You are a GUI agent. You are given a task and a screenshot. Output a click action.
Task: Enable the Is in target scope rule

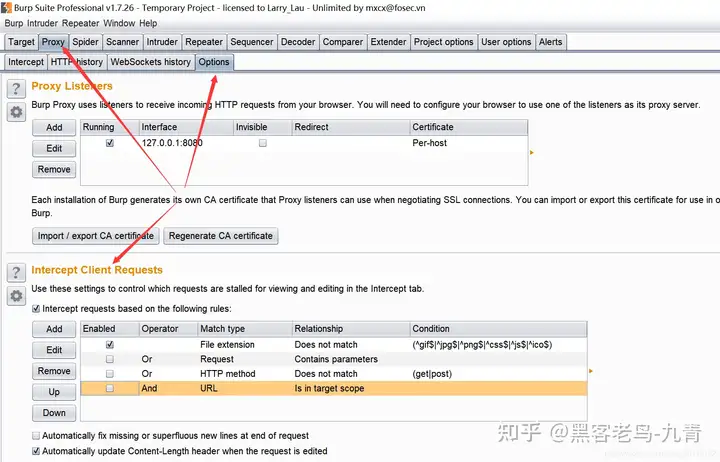coord(110,388)
